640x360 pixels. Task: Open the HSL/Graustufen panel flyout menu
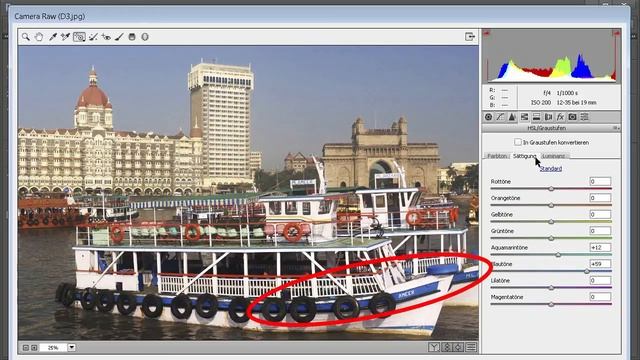tap(616, 128)
